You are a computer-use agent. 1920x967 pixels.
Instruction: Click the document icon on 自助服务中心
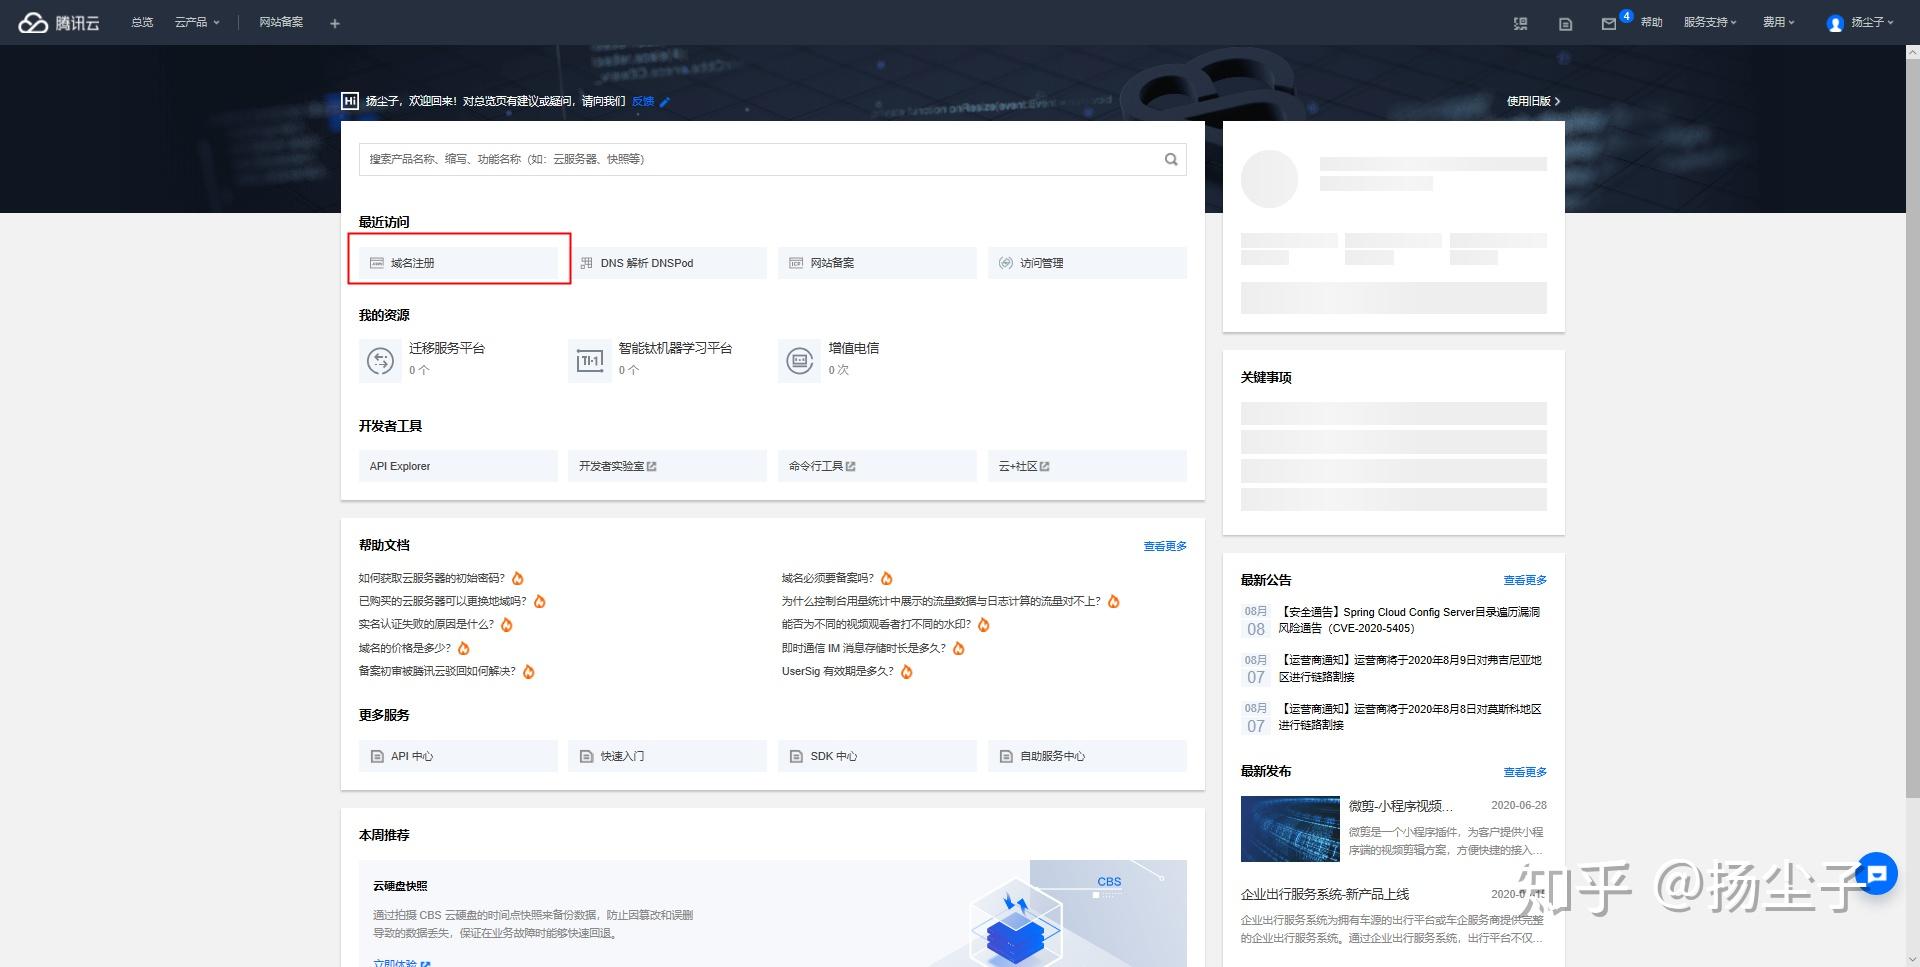point(1006,757)
